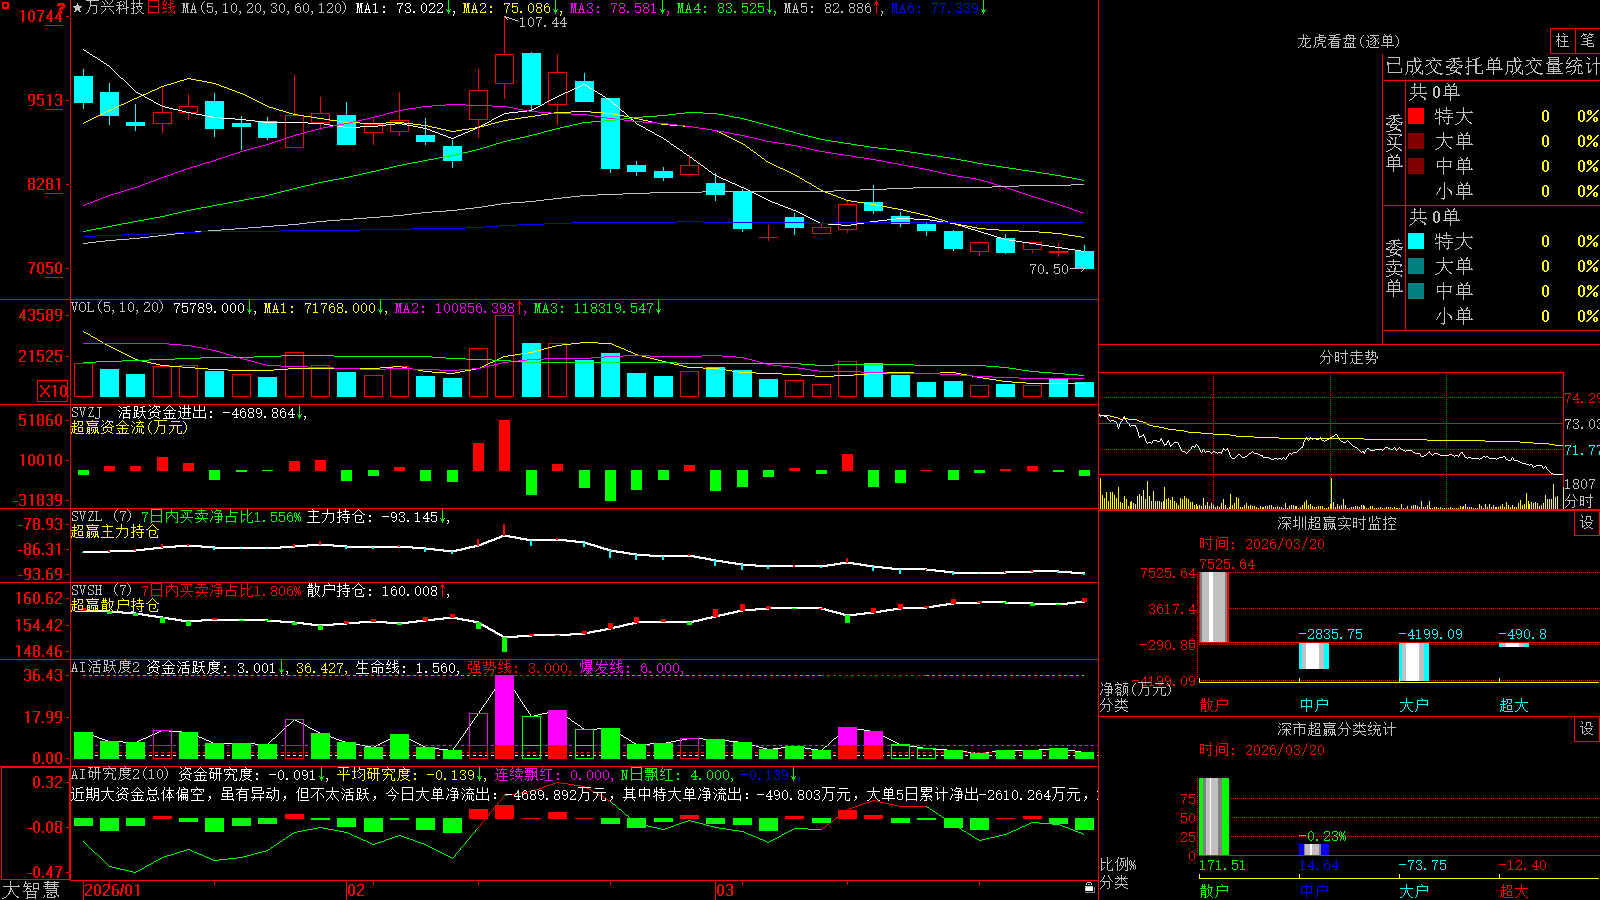Click the 平均研究度: -0.139 label
Image resolution: width=1600 pixels, height=900 pixels.
click(411, 774)
